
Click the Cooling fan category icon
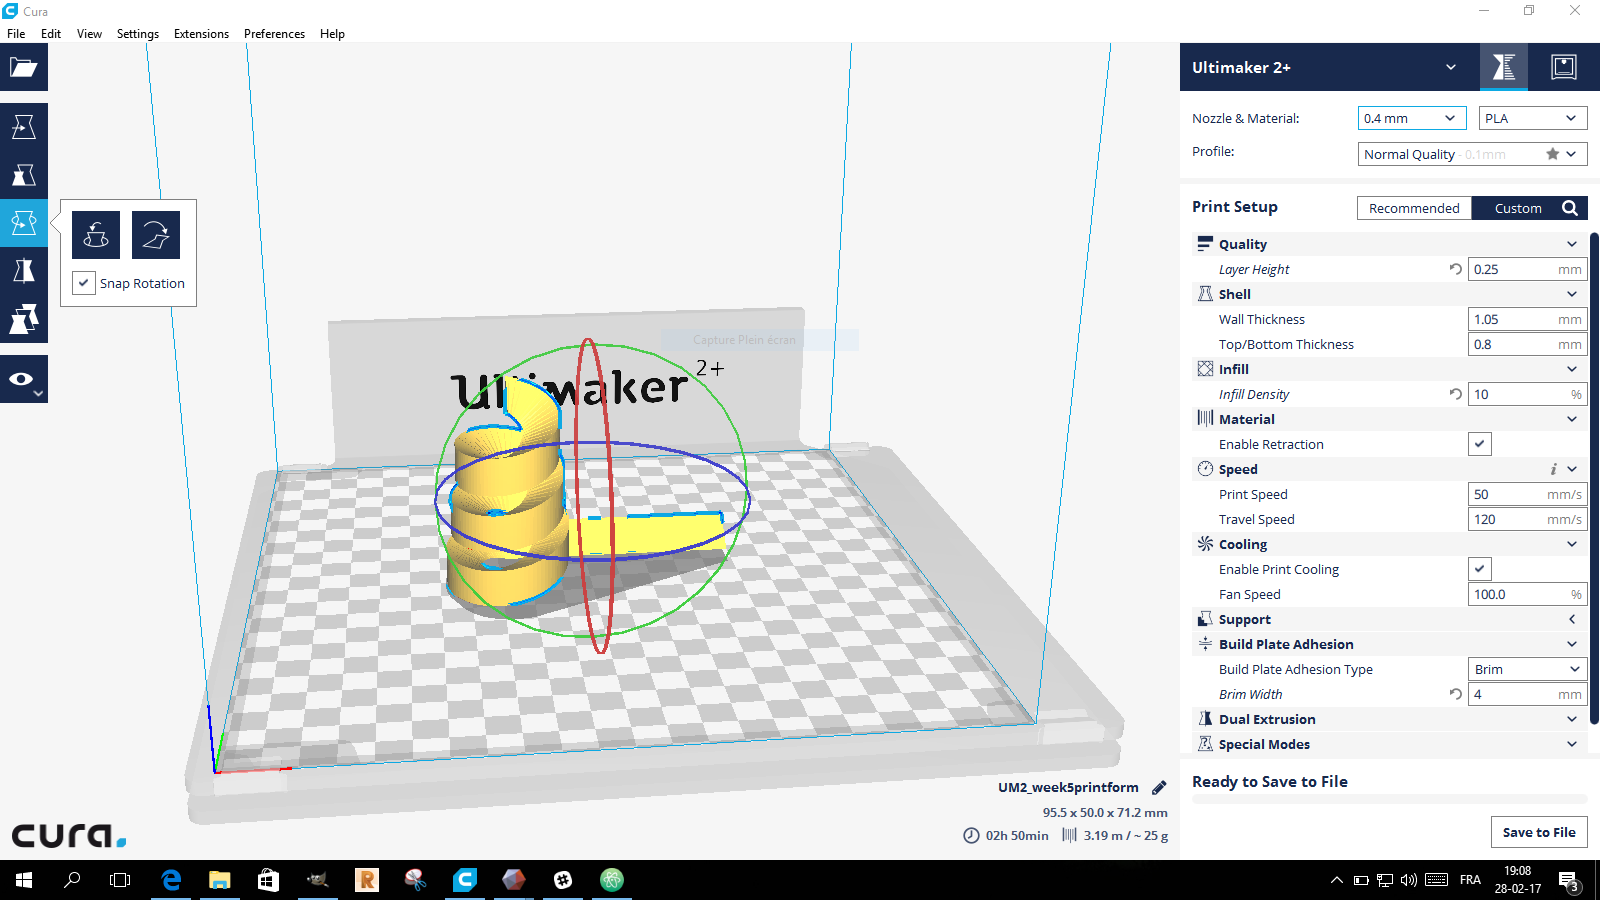(x=1205, y=544)
